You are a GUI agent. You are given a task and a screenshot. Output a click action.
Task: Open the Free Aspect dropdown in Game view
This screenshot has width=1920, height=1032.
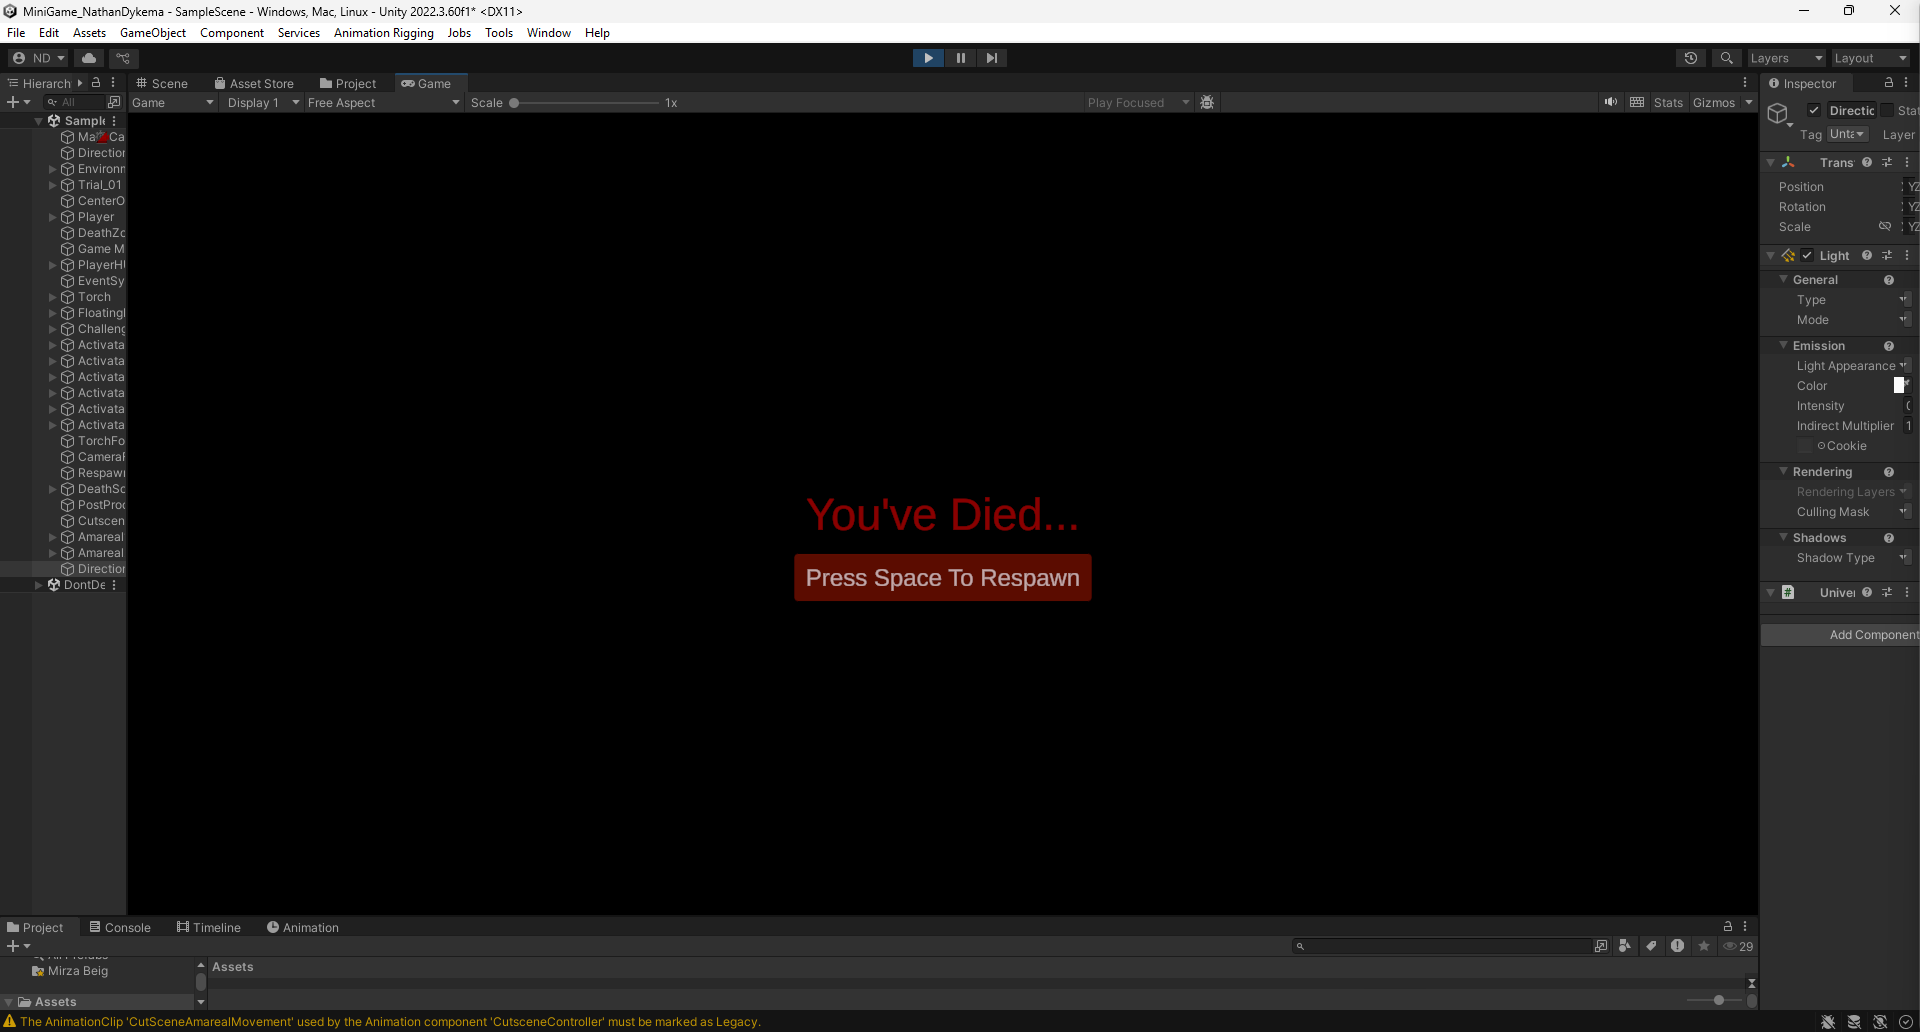[x=383, y=102]
